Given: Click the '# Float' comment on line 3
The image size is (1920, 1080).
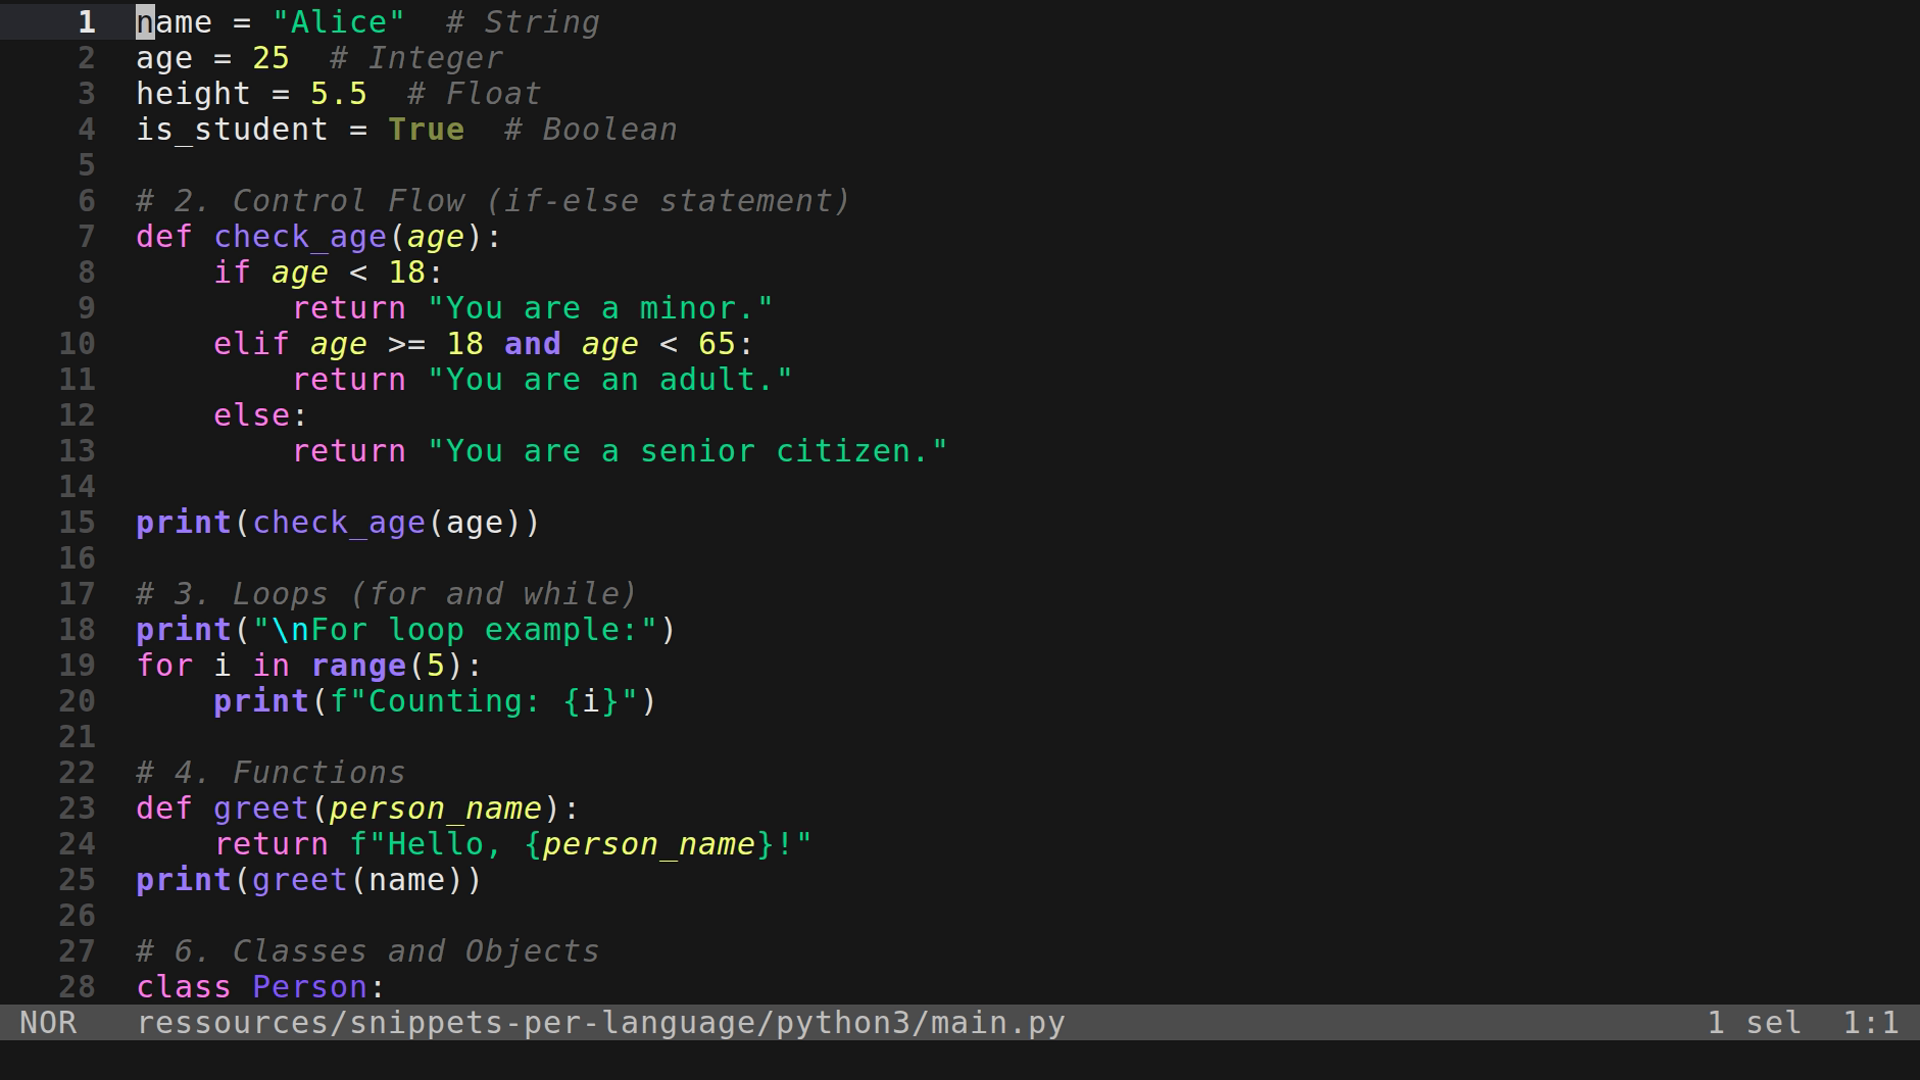Looking at the screenshot, I should coord(474,94).
